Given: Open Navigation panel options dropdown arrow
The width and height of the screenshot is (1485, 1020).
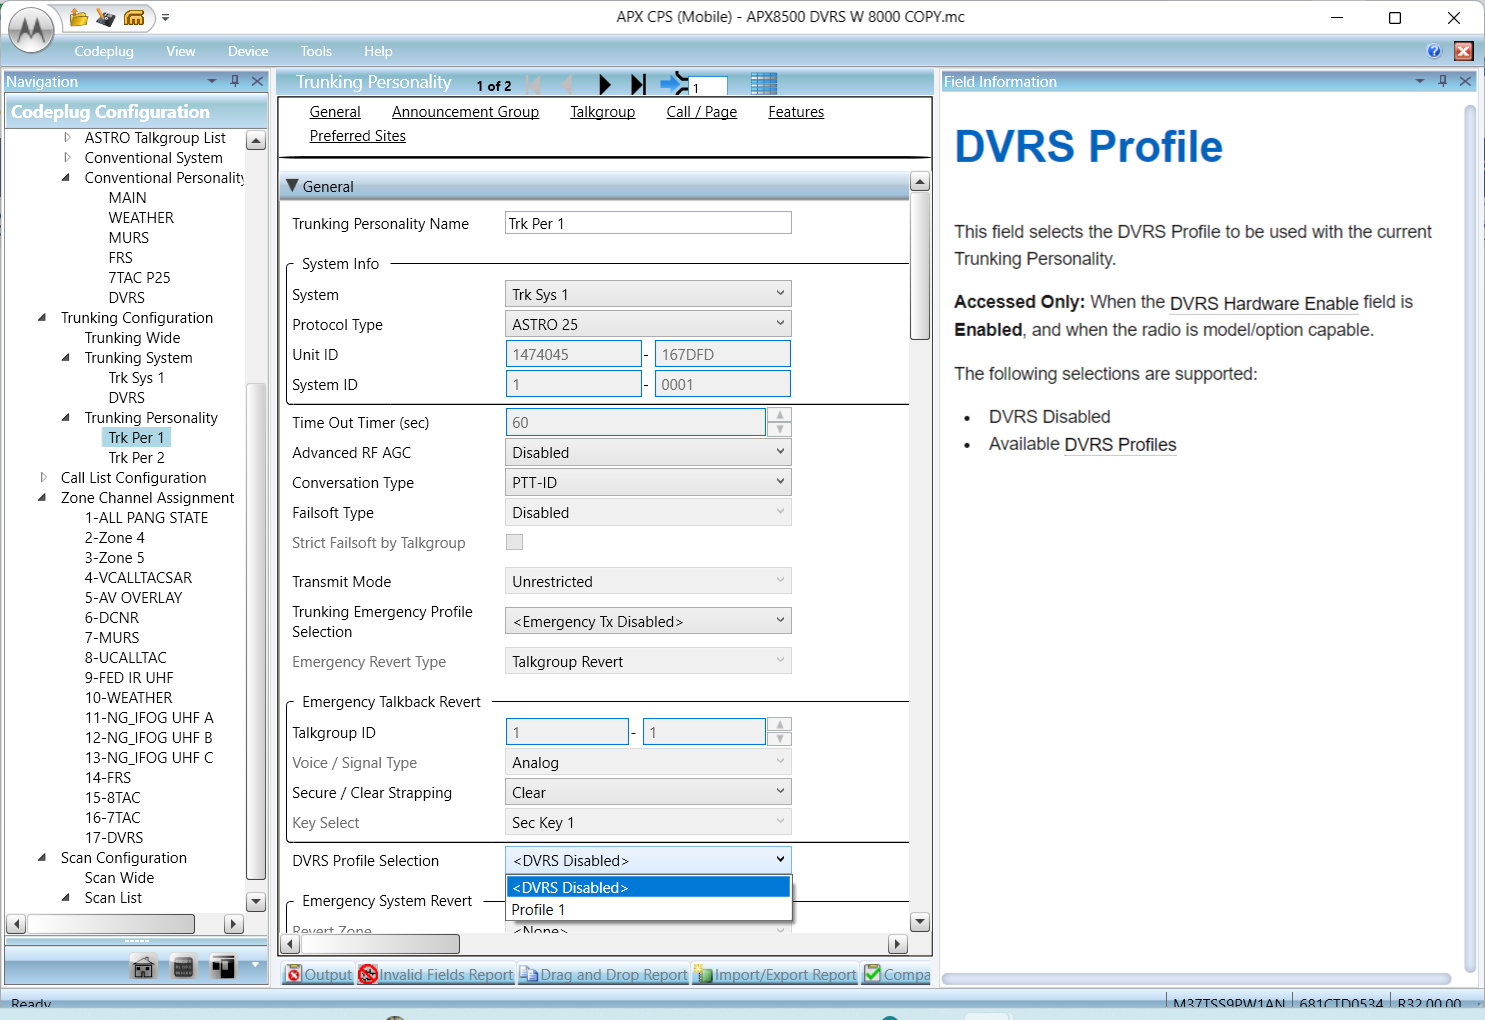Looking at the screenshot, I should pyautogui.click(x=212, y=81).
